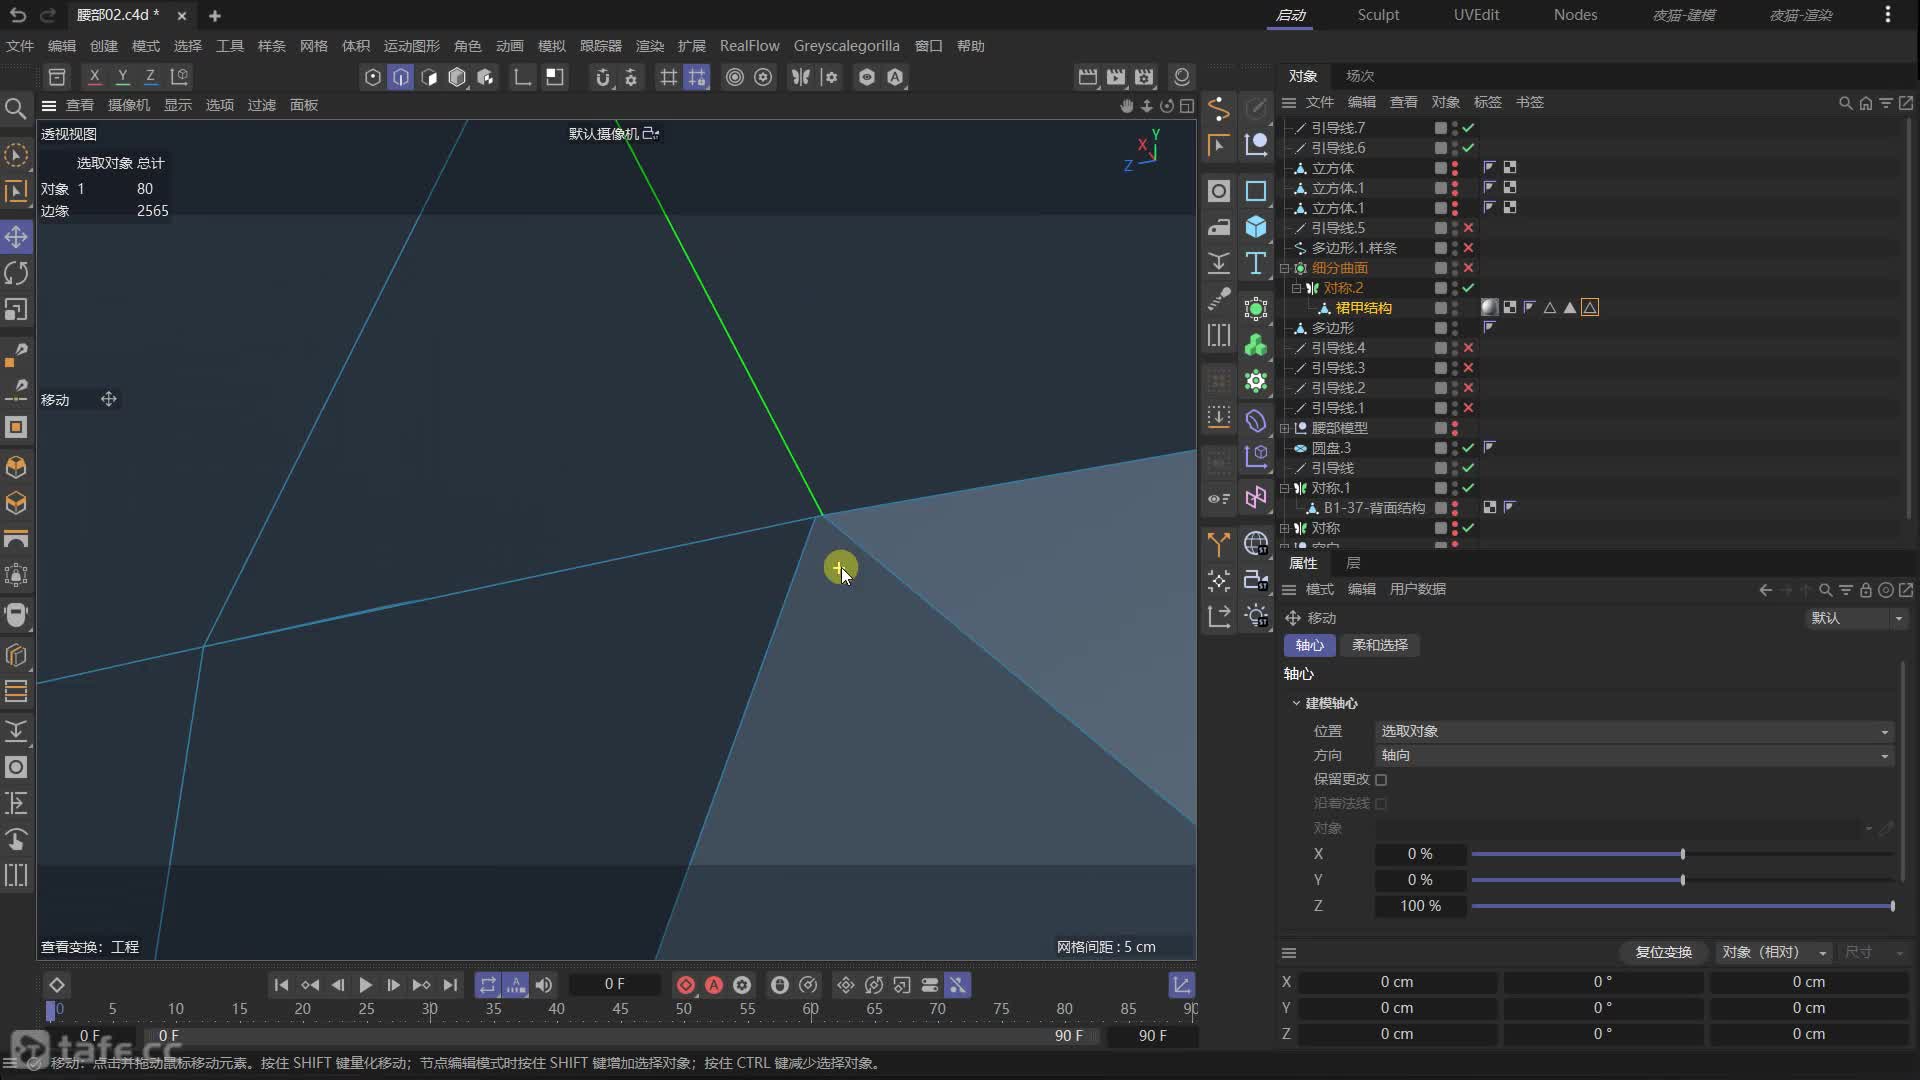Open the 文件 menu in main menu bar
The image size is (1920, 1080).
coord(20,46)
